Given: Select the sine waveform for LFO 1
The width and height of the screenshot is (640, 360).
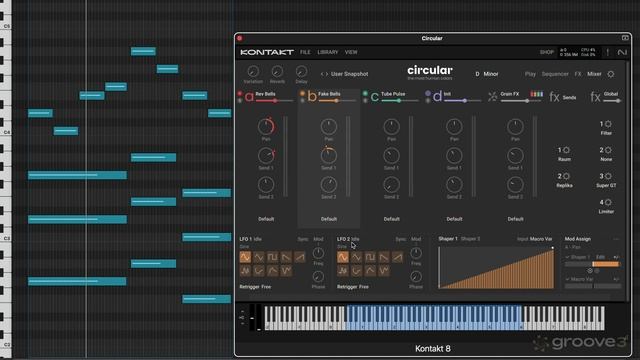Looking at the screenshot, I should point(245,257).
